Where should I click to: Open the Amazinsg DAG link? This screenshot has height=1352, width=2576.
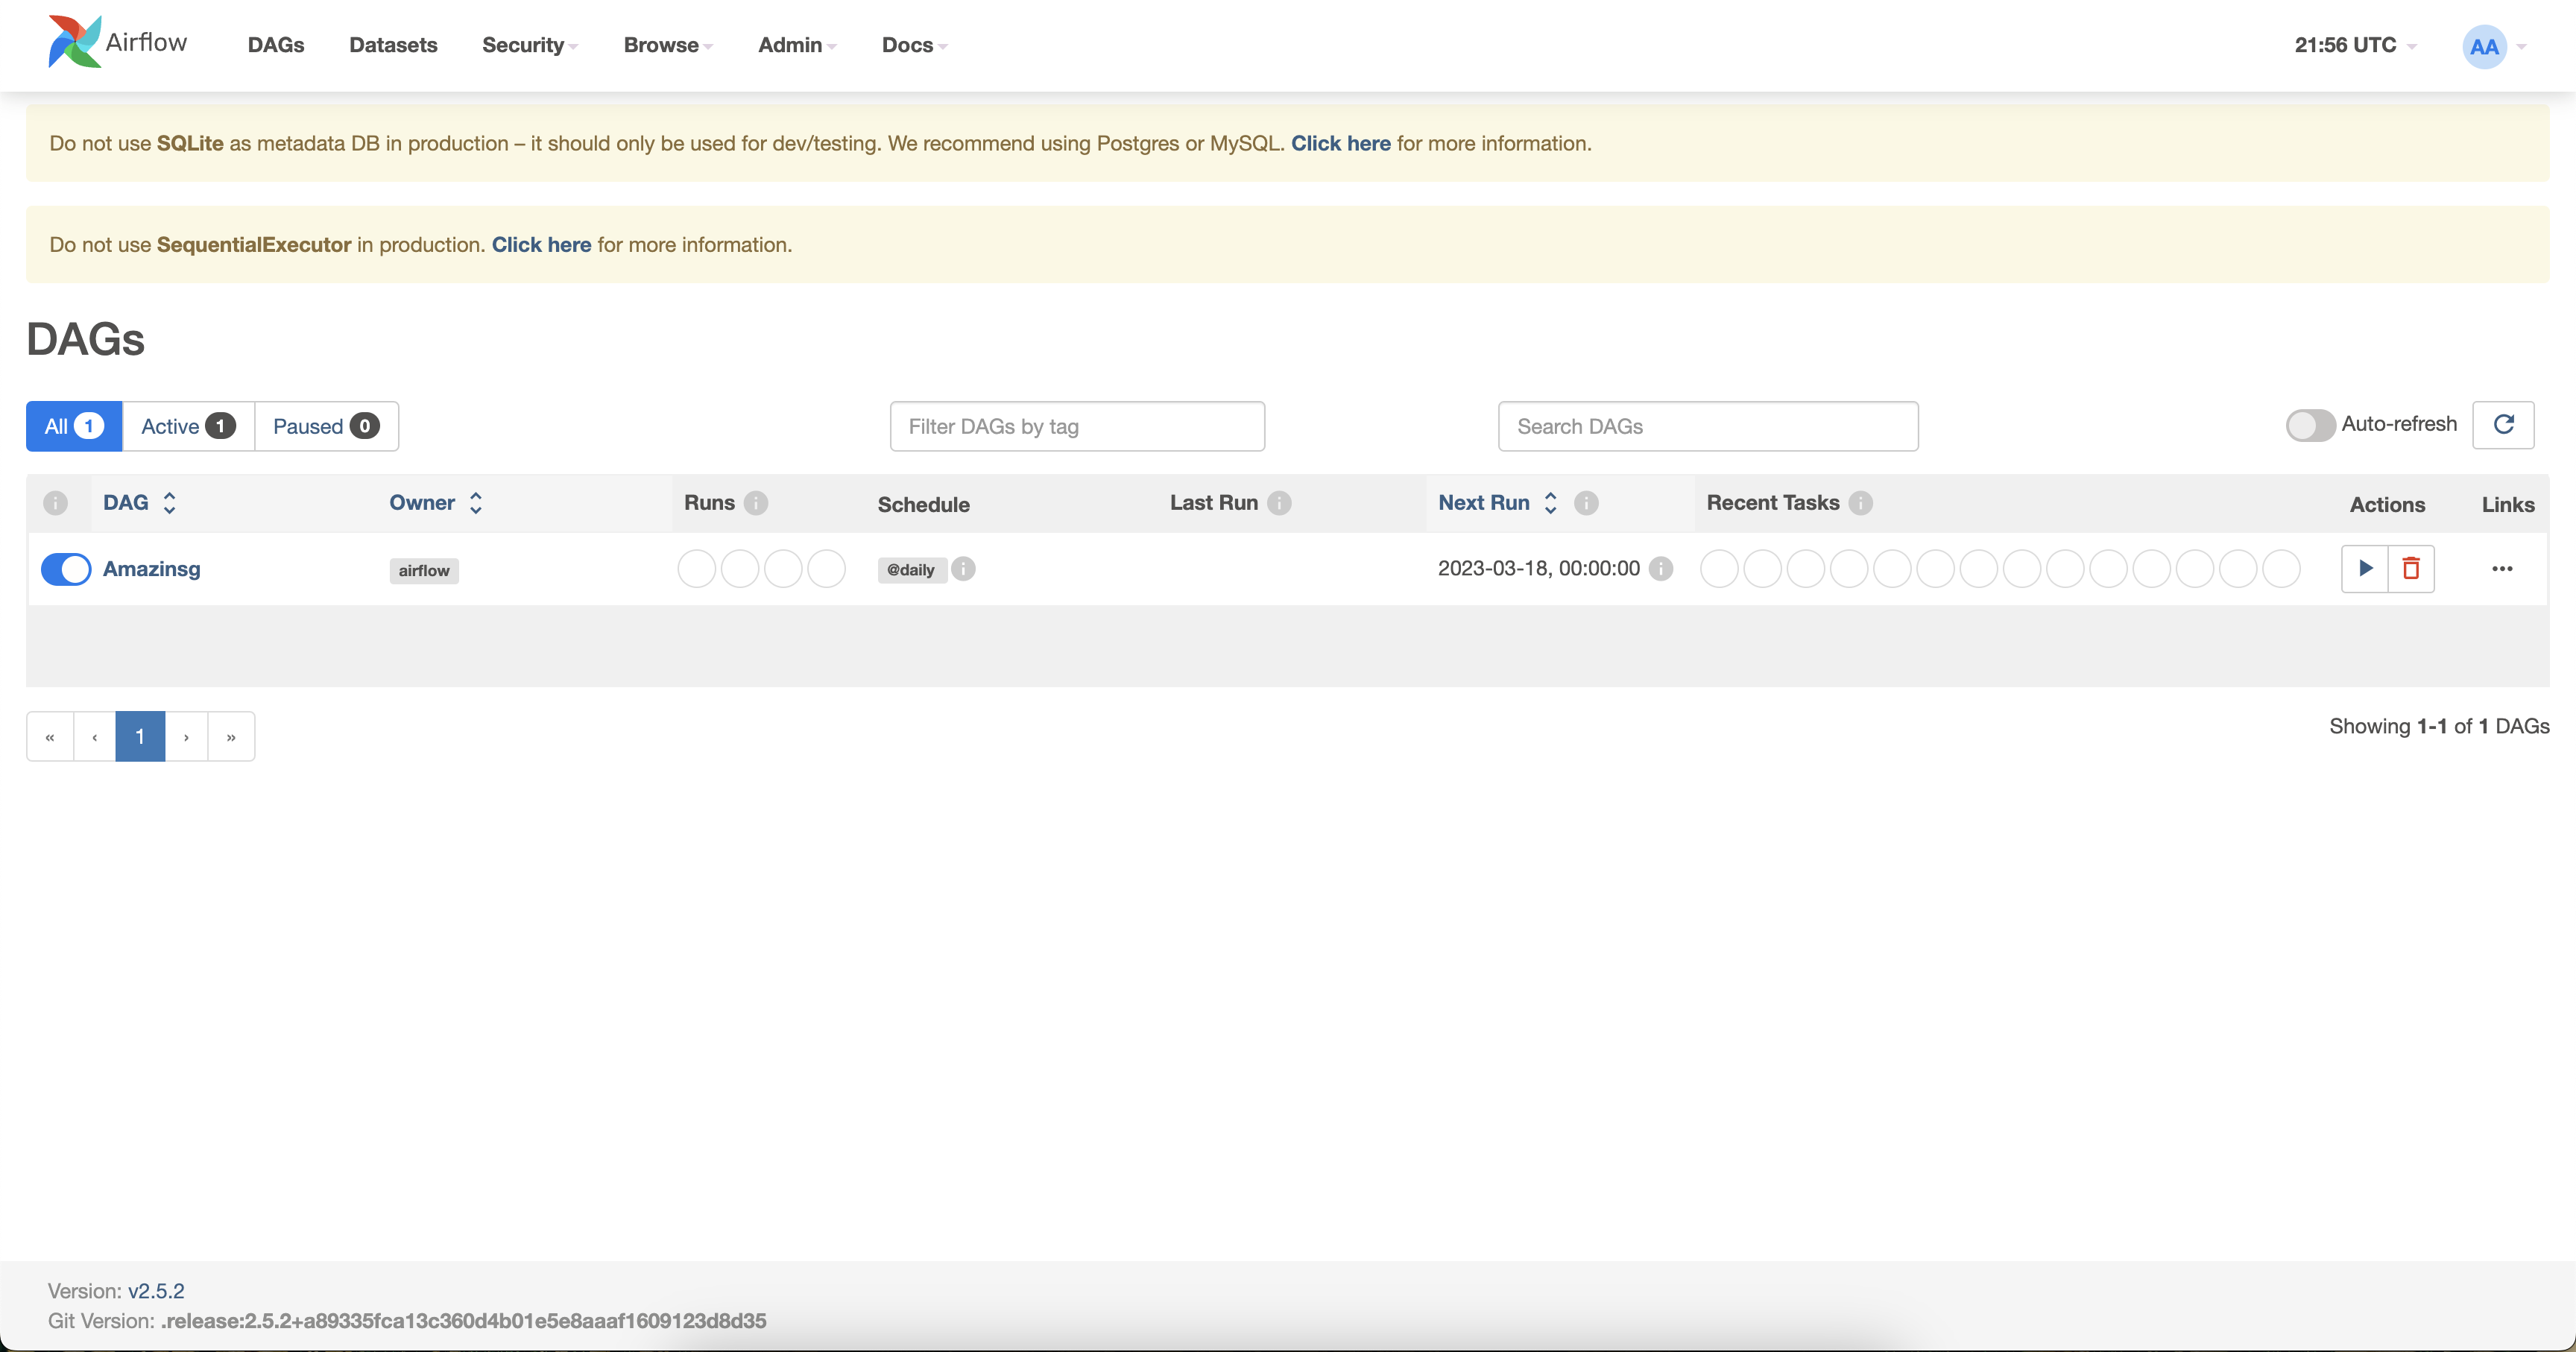coord(151,568)
